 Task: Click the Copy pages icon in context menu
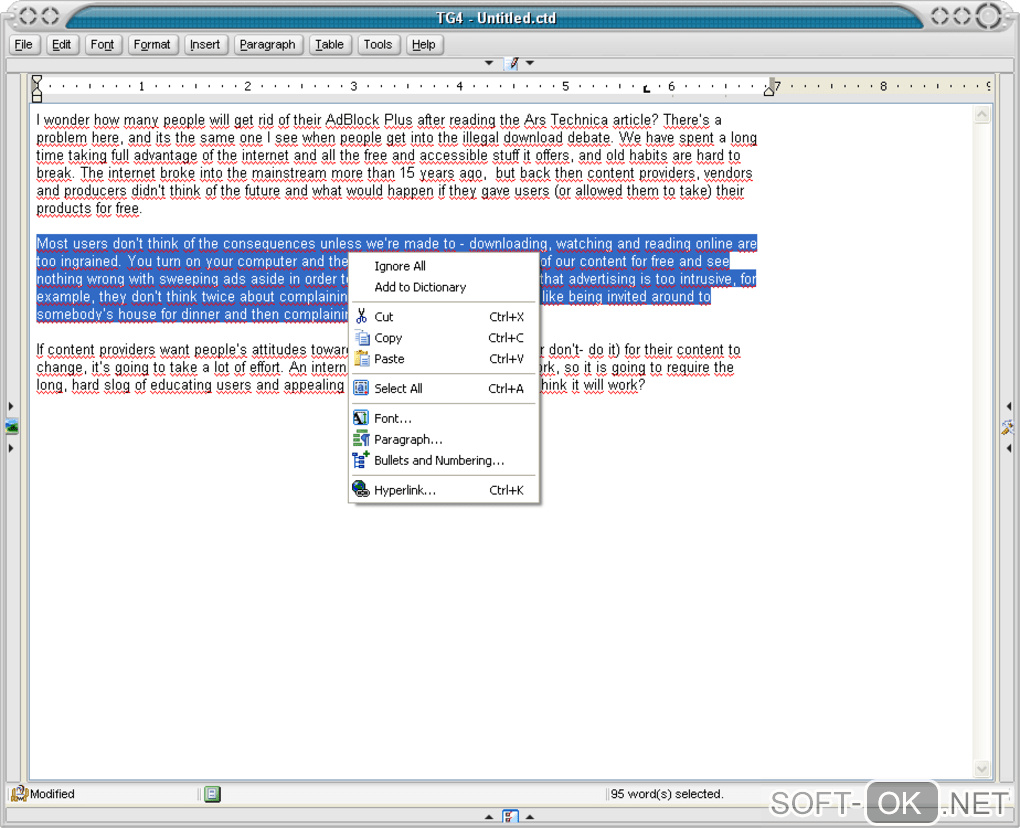pos(362,338)
